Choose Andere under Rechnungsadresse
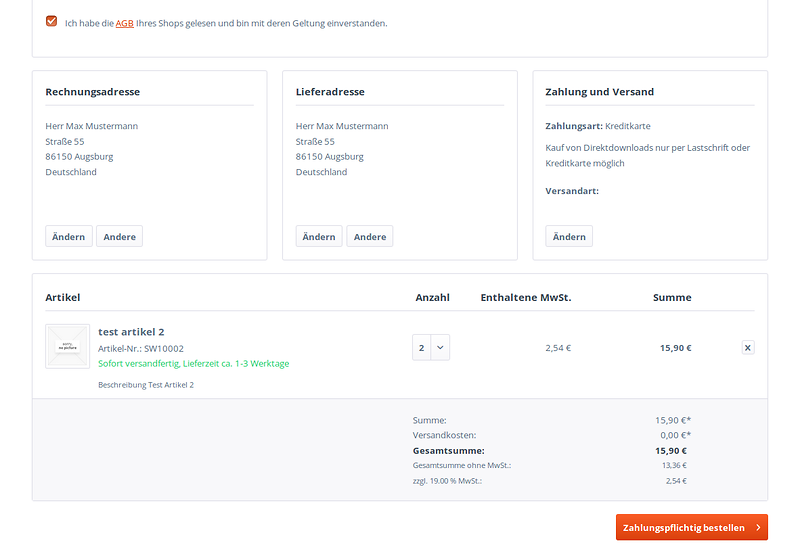800x560 pixels. 119,236
